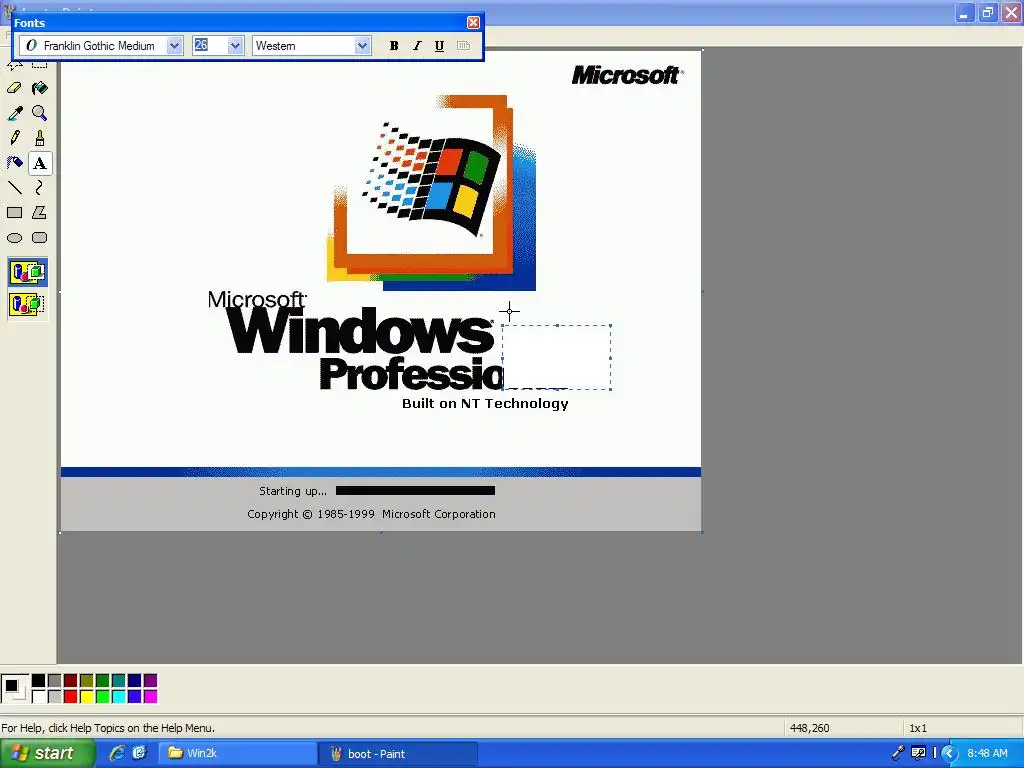
Task: Click the microphone icon in the system tray
Action: coord(898,753)
